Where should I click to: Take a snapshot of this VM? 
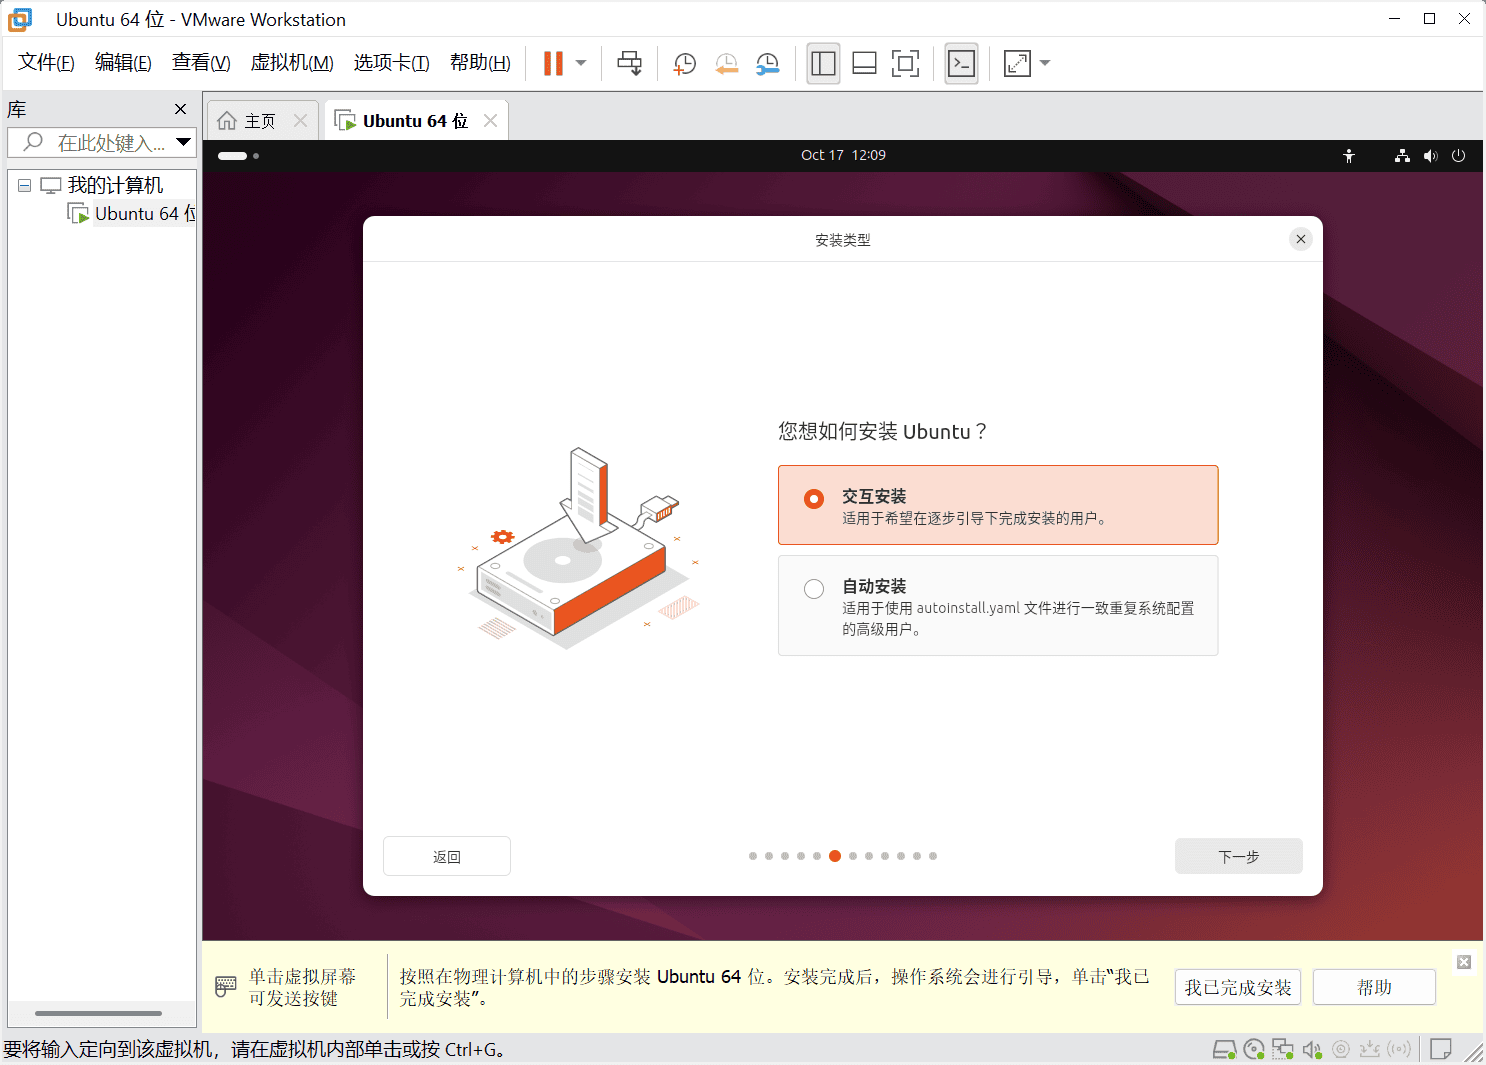point(685,64)
